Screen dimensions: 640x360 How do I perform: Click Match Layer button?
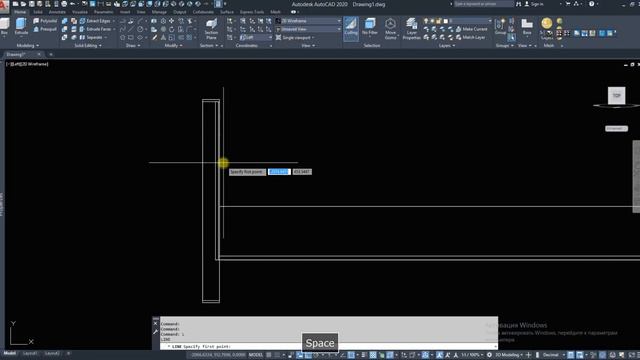[470, 38]
